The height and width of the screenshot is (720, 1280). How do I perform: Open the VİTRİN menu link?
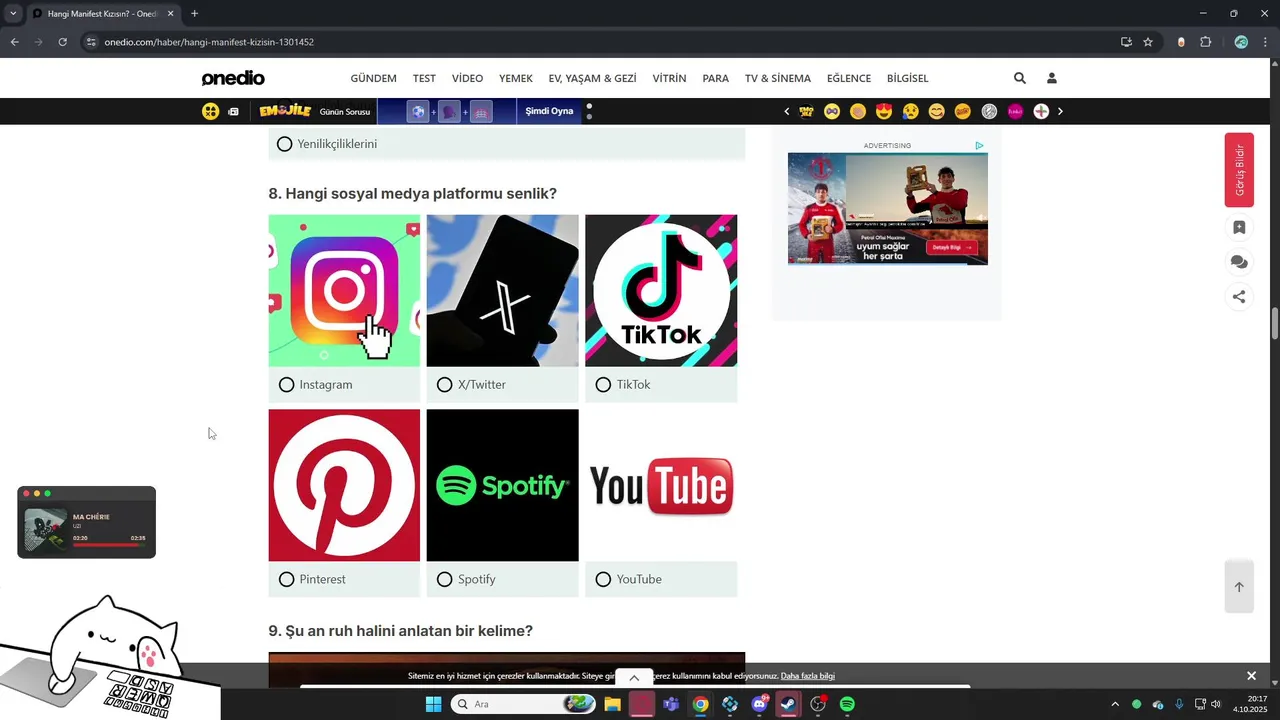[670, 78]
